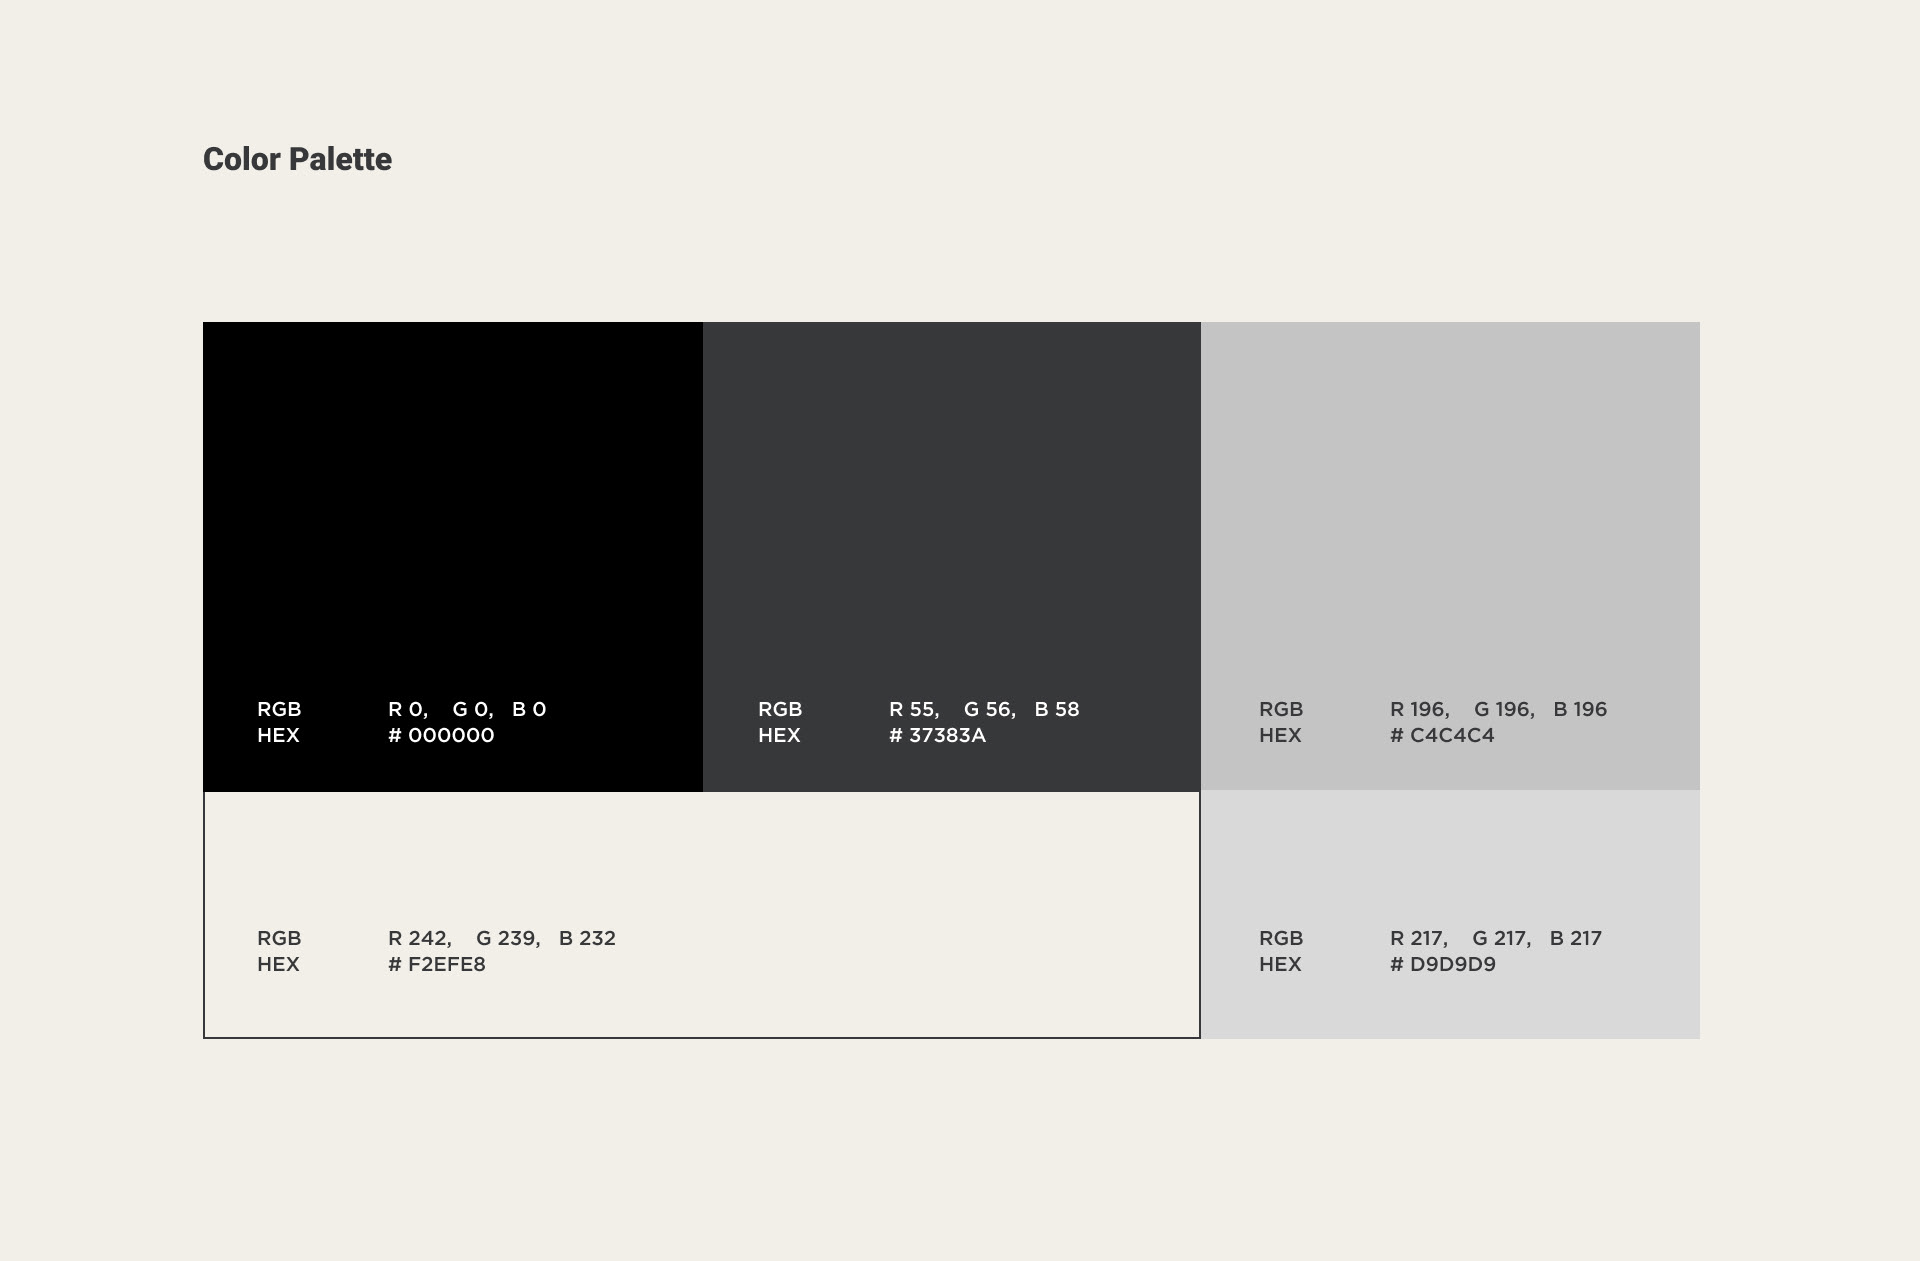Click the Color Palette heading

tap(297, 159)
